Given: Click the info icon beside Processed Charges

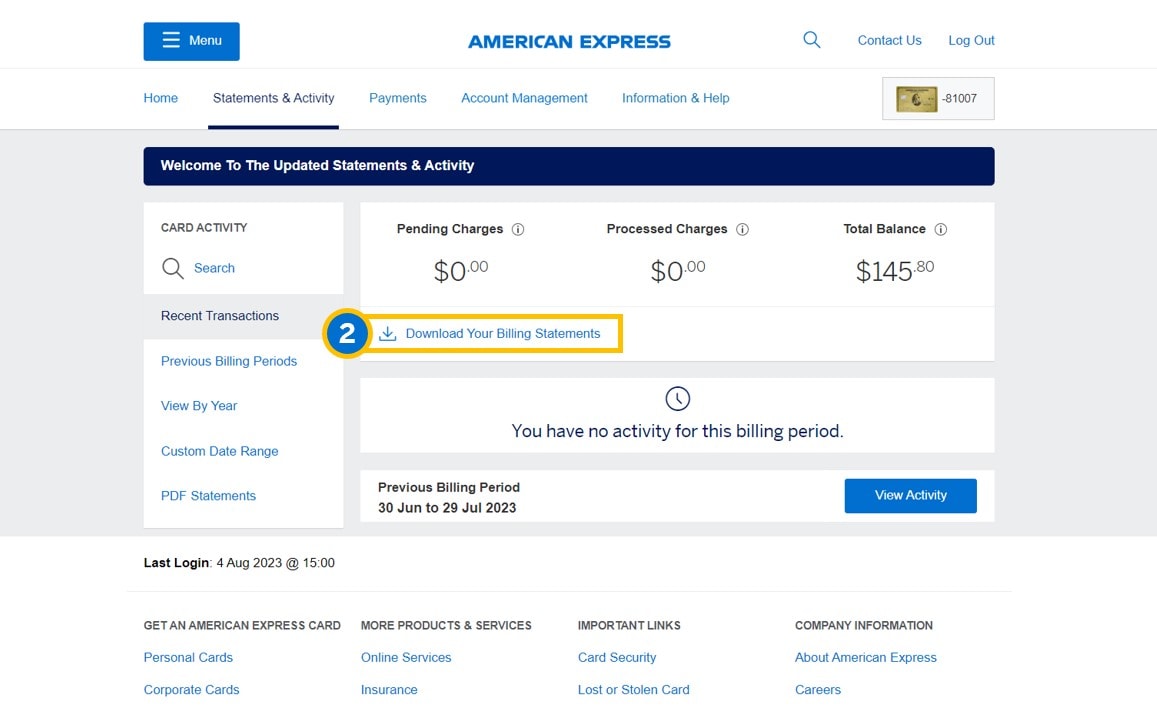Looking at the screenshot, I should pyautogui.click(x=742, y=229).
